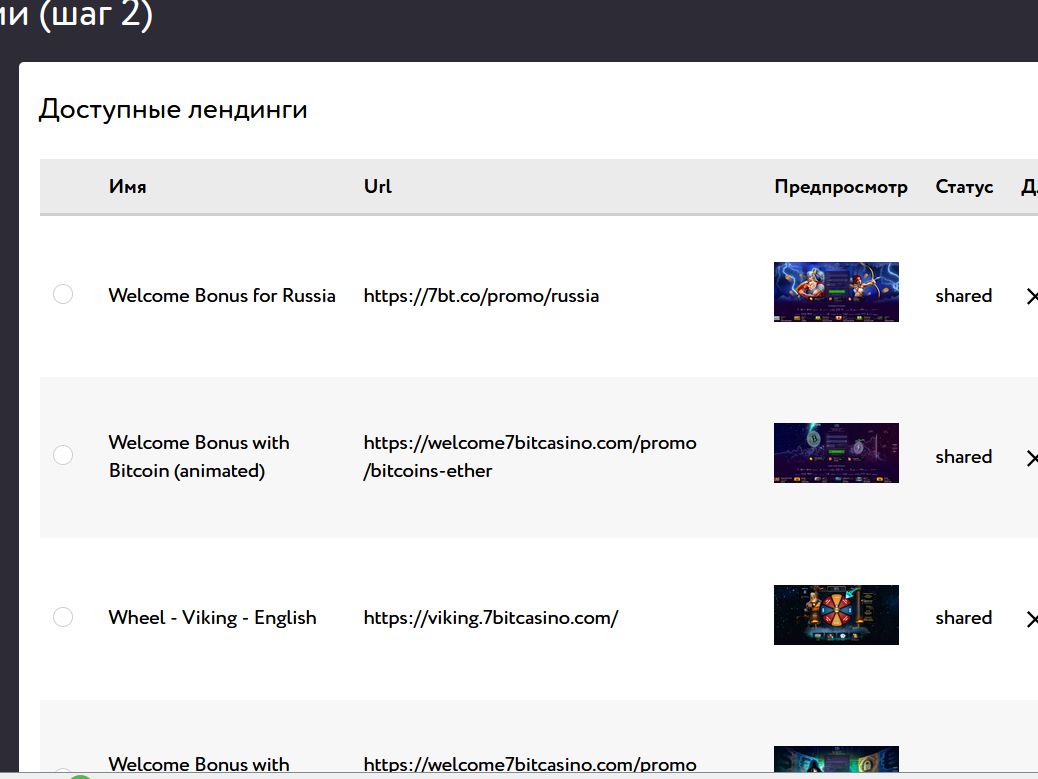Viewport: 1038px width, 779px height.
Task: Open the preview thumbnail for Welcome Bonus for Russia
Action: (x=836, y=292)
